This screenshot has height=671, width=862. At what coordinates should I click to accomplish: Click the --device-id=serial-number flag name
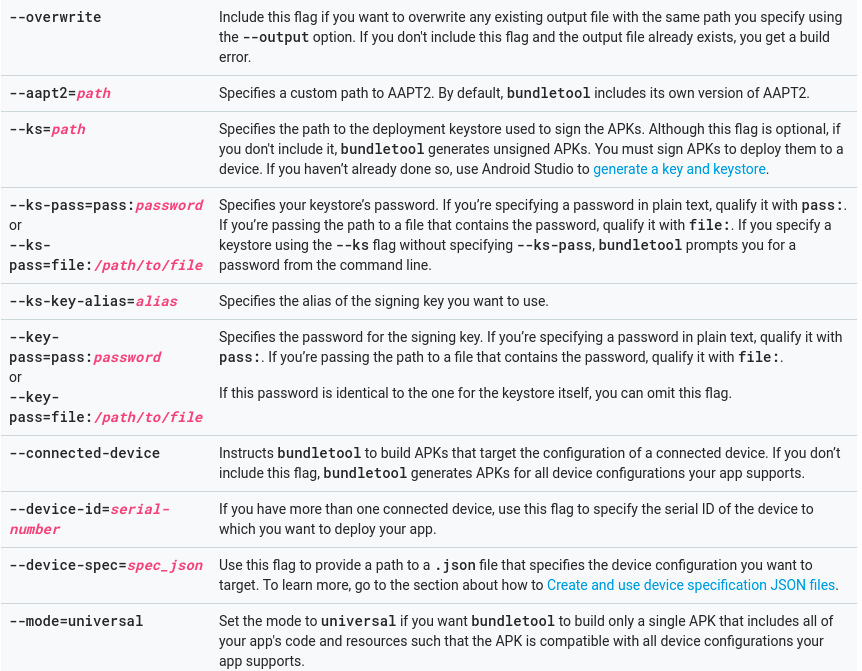(89, 519)
